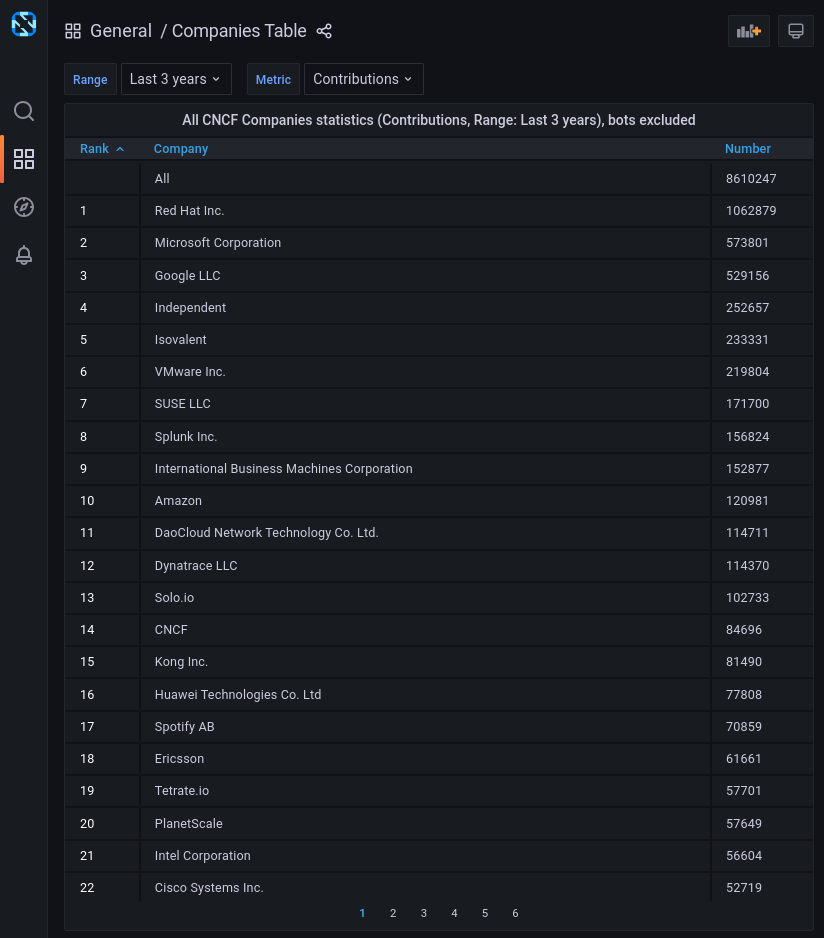Select the value 573801
Image resolution: width=824 pixels, height=938 pixels.
[x=747, y=243]
